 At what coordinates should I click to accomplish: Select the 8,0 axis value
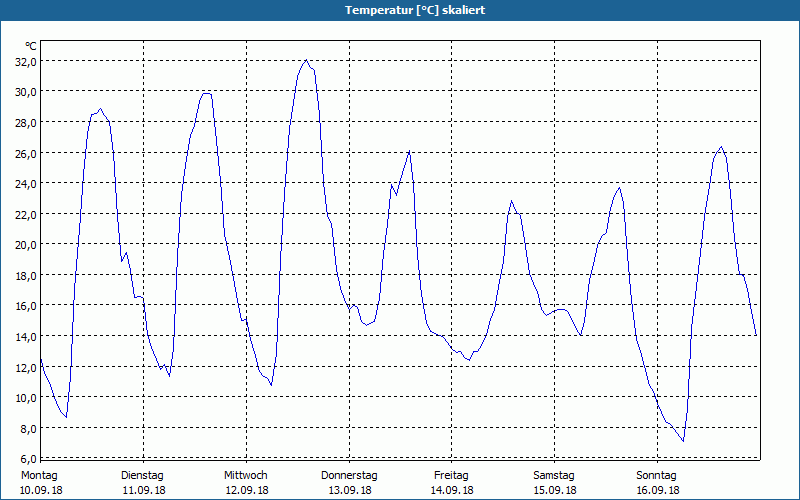pos(28,429)
